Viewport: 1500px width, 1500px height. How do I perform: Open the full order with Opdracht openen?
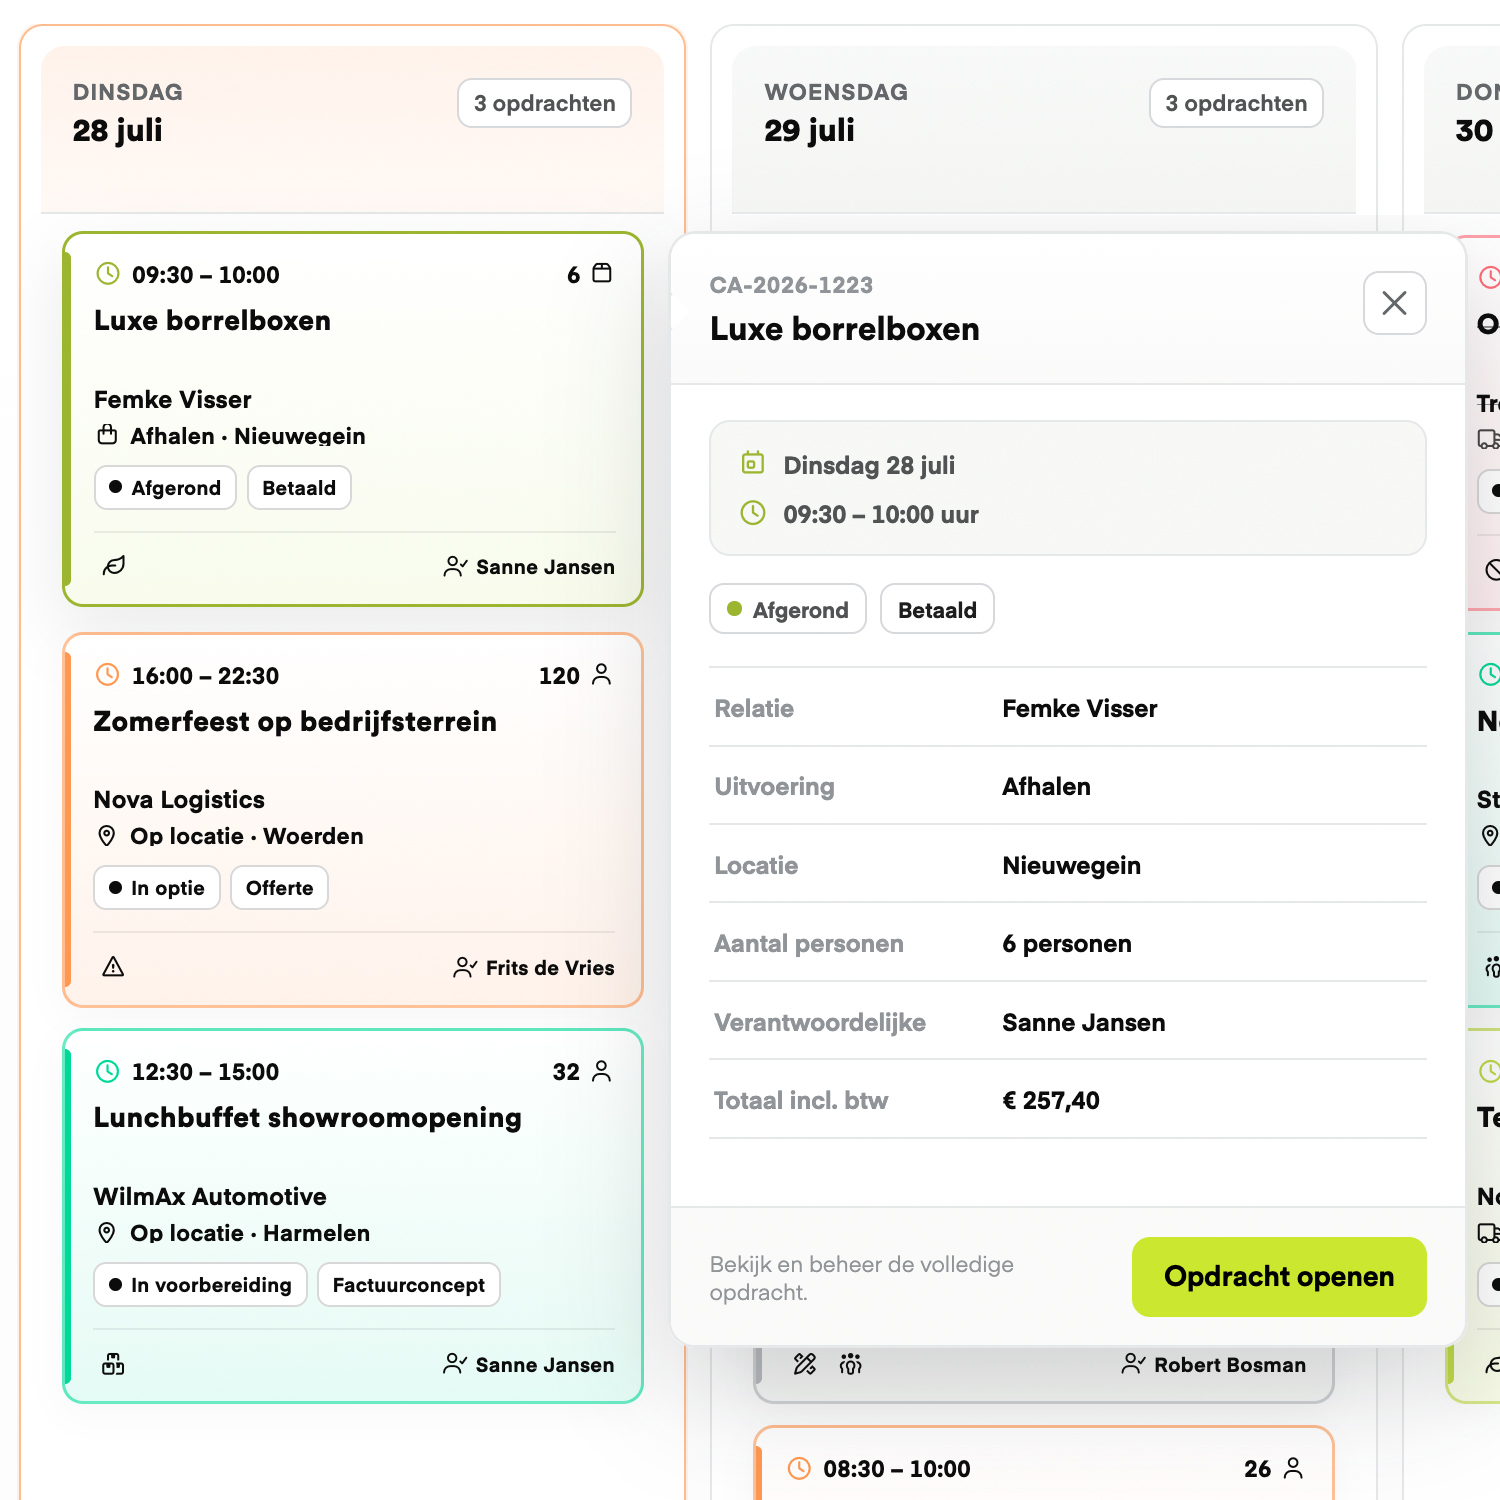tap(1279, 1277)
